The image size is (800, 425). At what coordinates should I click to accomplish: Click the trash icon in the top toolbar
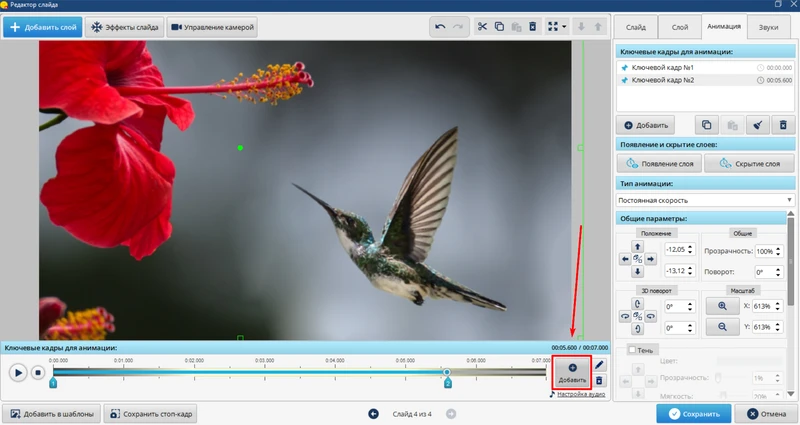(x=533, y=27)
